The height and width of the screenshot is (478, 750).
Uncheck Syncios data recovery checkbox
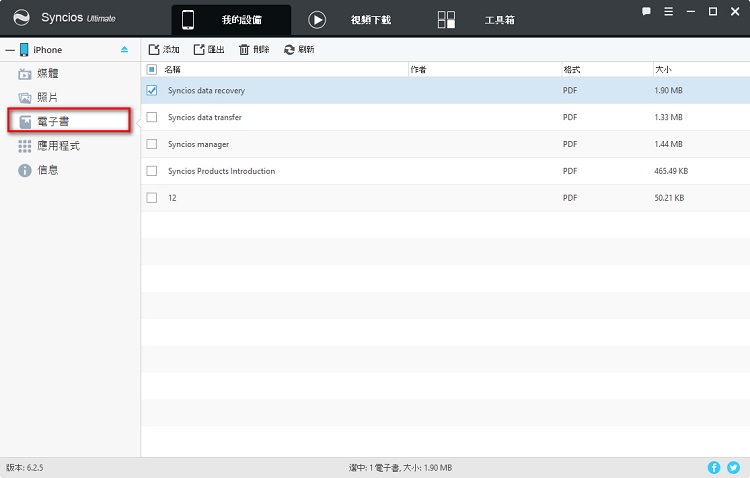tap(152, 90)
